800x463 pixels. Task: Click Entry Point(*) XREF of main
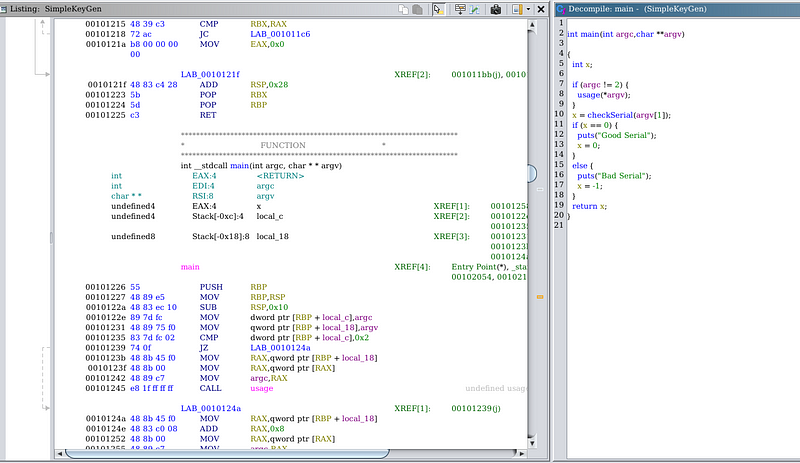(x=480, y=267)
